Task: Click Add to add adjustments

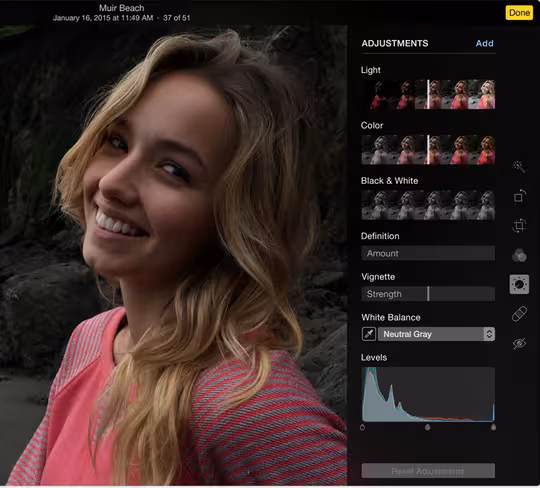Action: tap(484, 43)
